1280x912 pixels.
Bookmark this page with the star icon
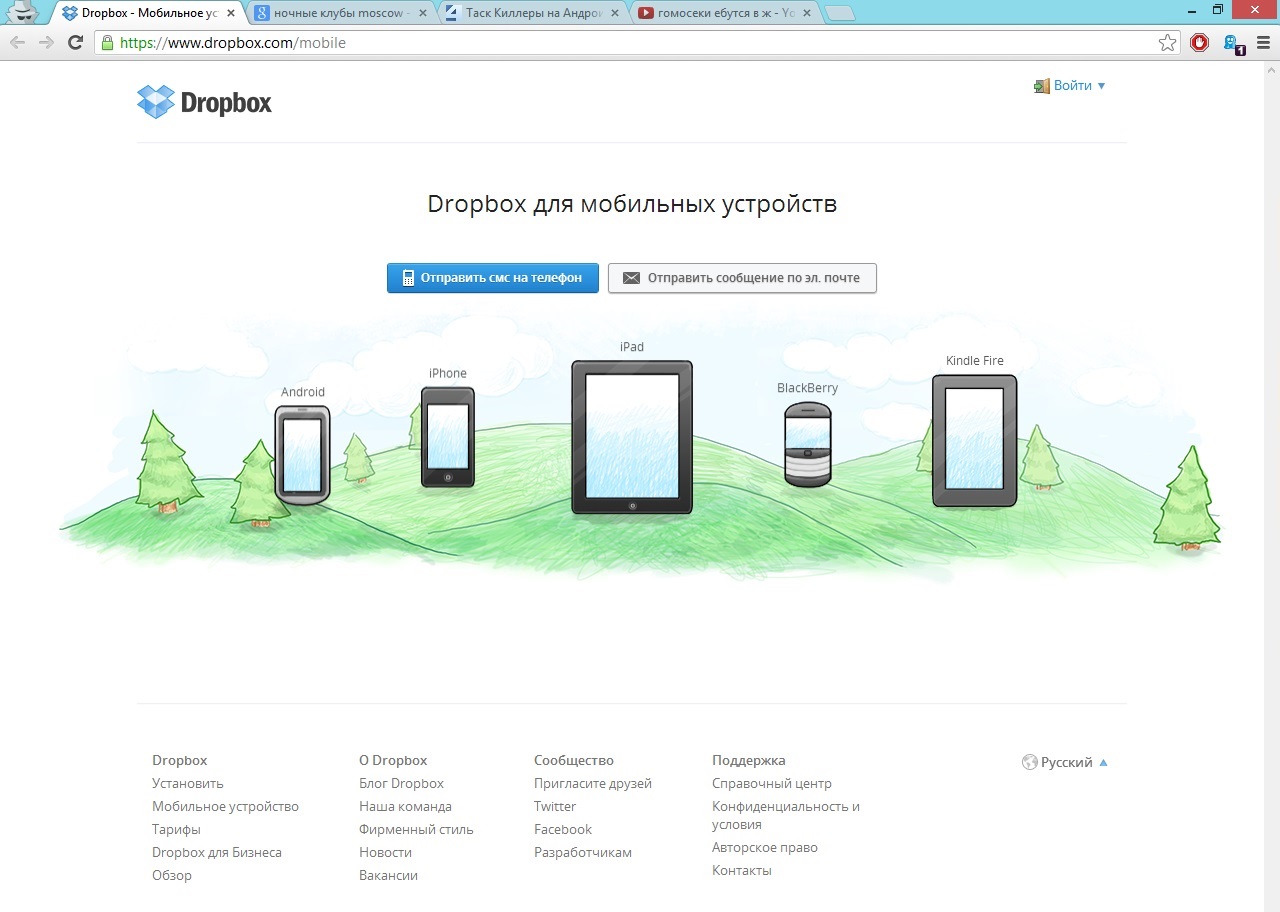coord(1167,43)
